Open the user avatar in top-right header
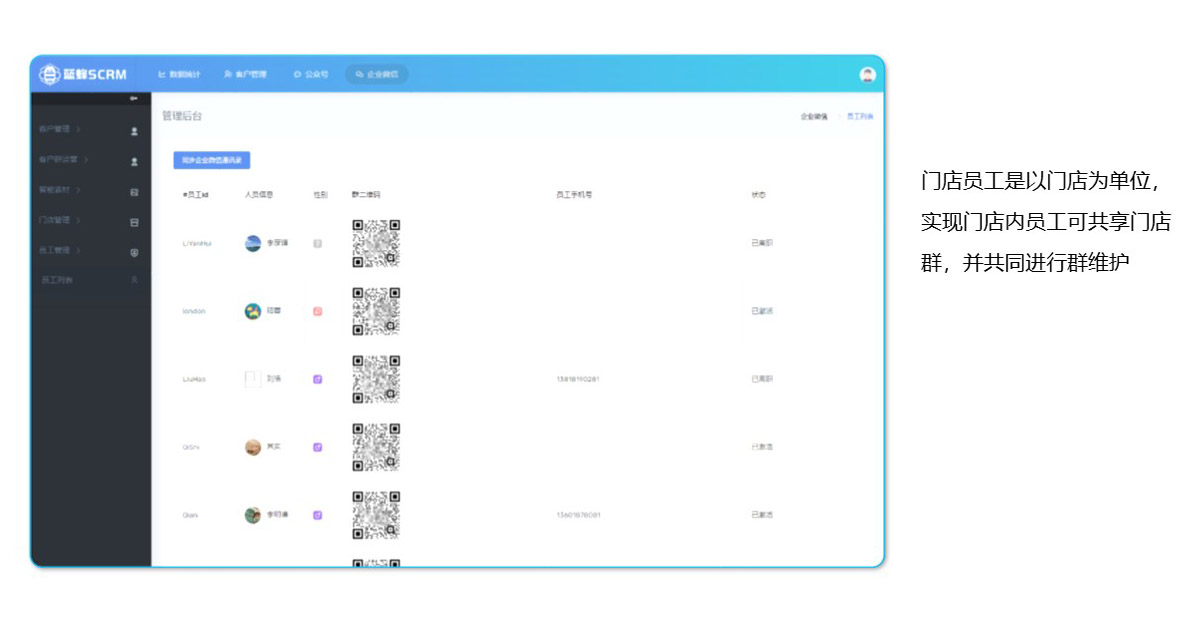 tap(867, 75)
